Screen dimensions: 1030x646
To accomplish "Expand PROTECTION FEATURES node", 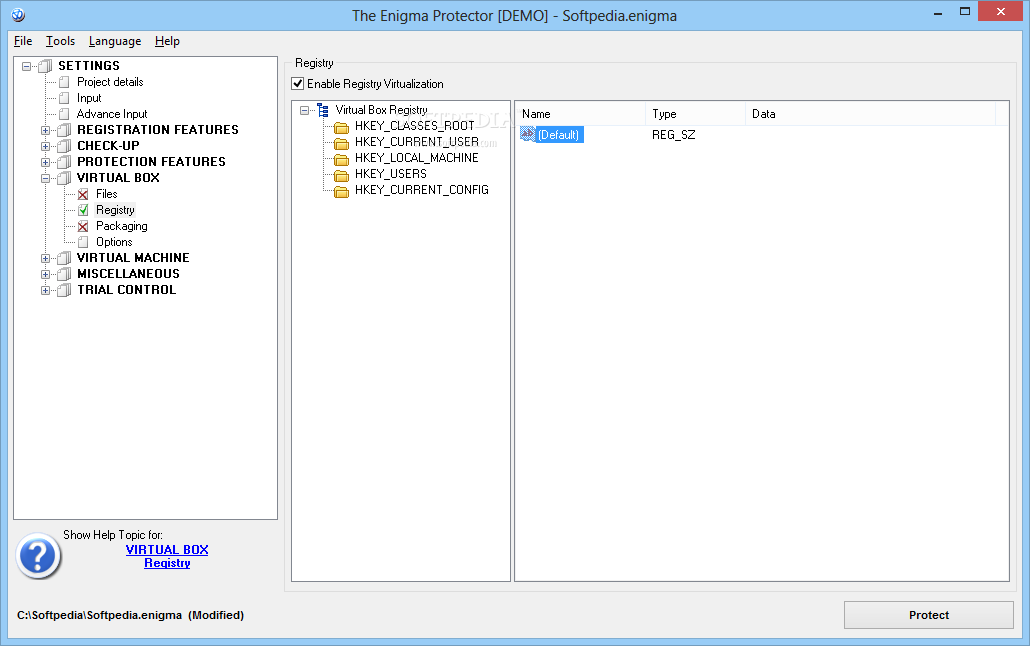I will click(45, 162).
